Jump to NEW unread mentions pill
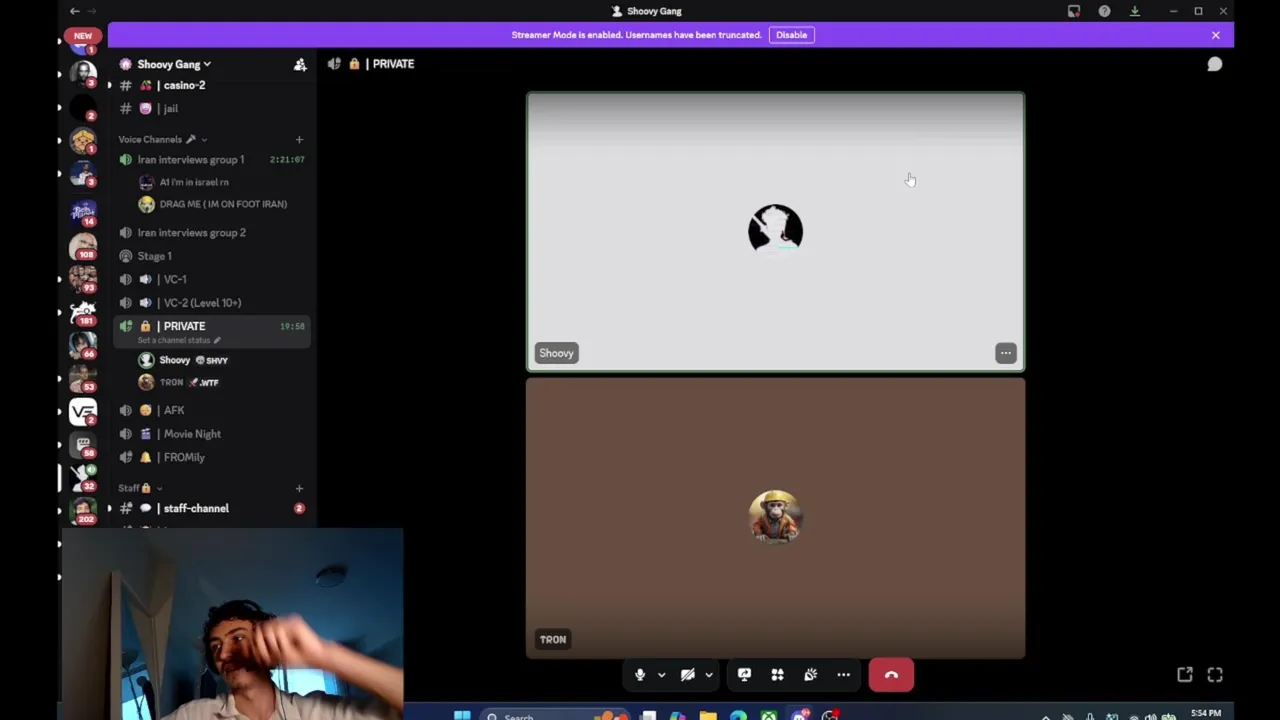The image size is (1280, 720). click(83, 36)
